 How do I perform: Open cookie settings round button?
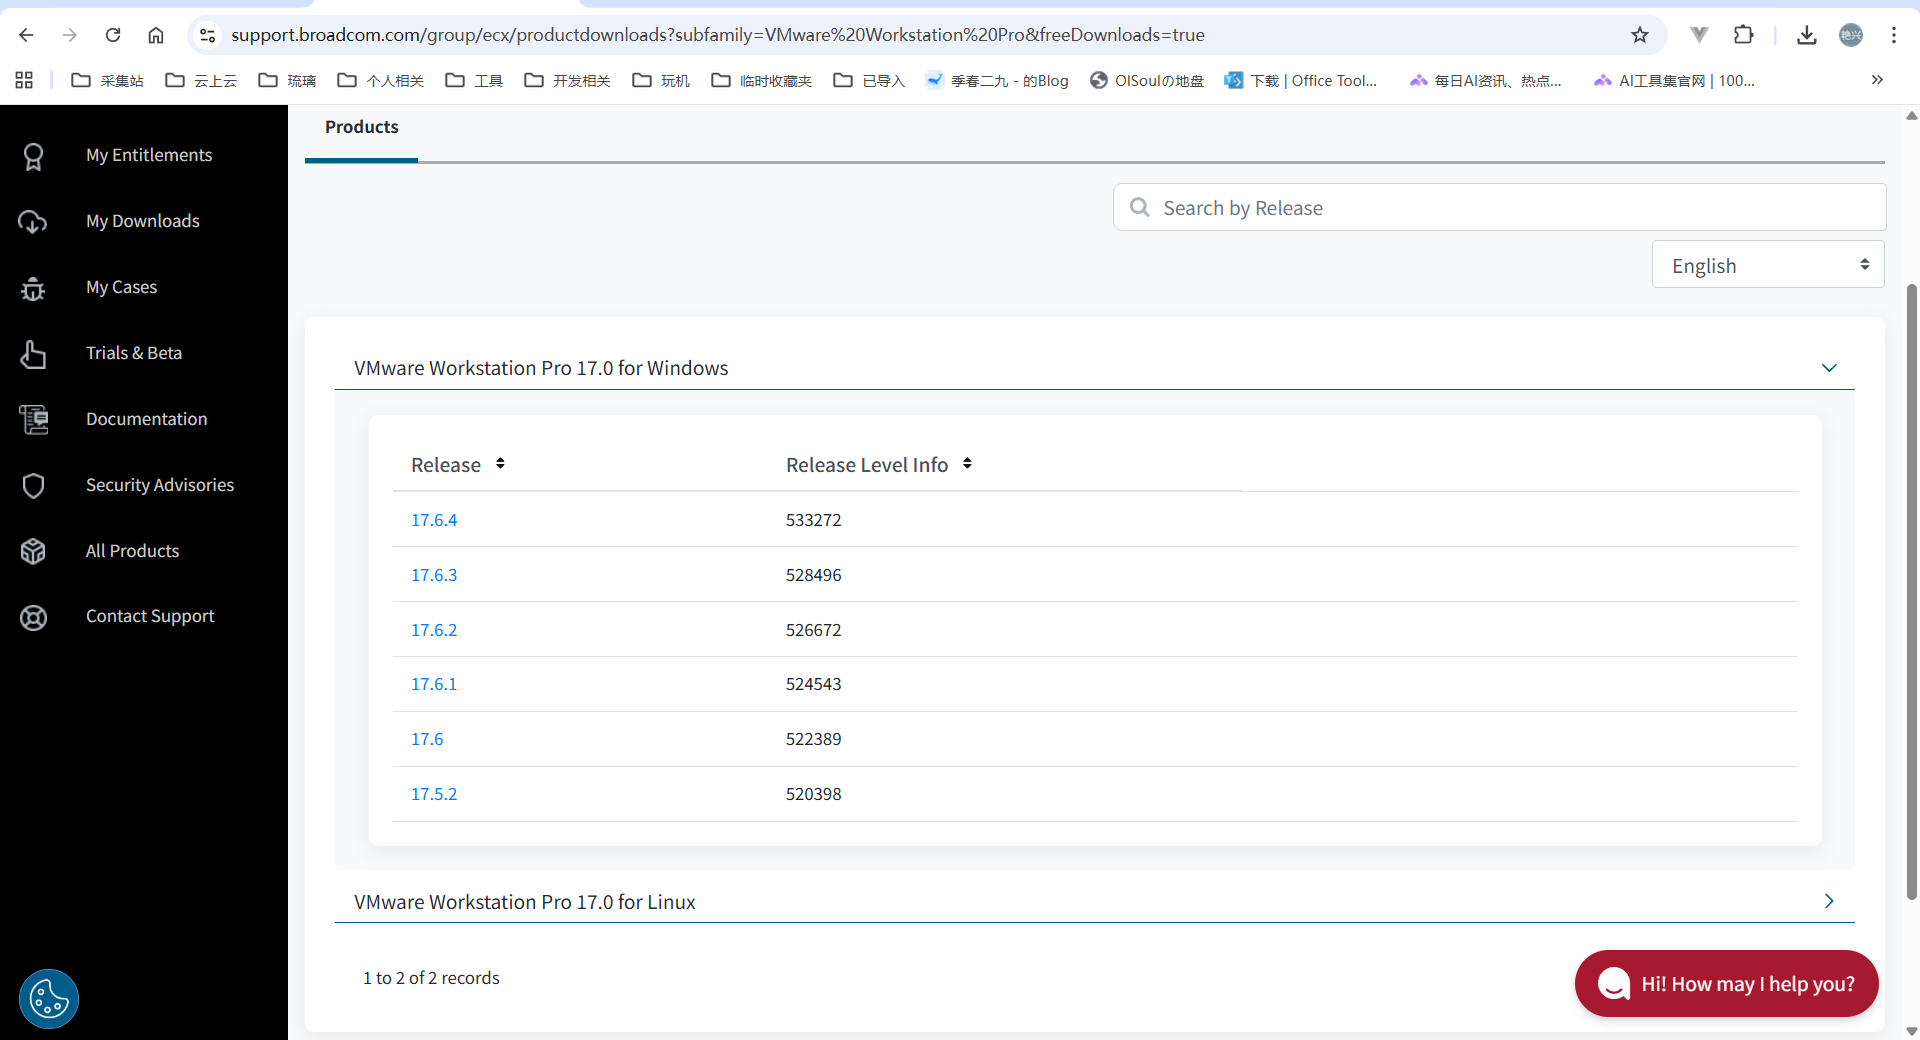[49, 998]
